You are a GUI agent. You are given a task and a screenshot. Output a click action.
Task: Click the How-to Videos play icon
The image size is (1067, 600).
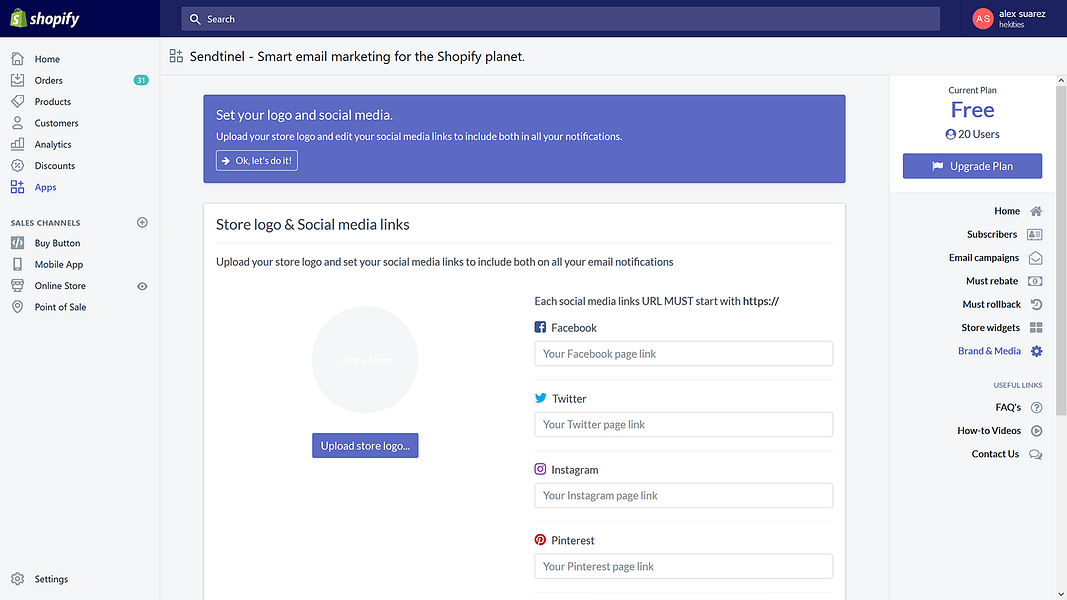tap(1036, 431)
